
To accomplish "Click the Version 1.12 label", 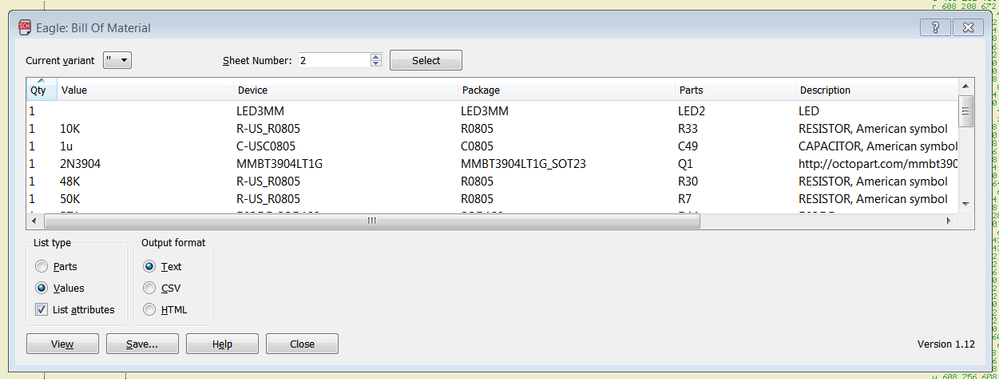I will (946, 344).
